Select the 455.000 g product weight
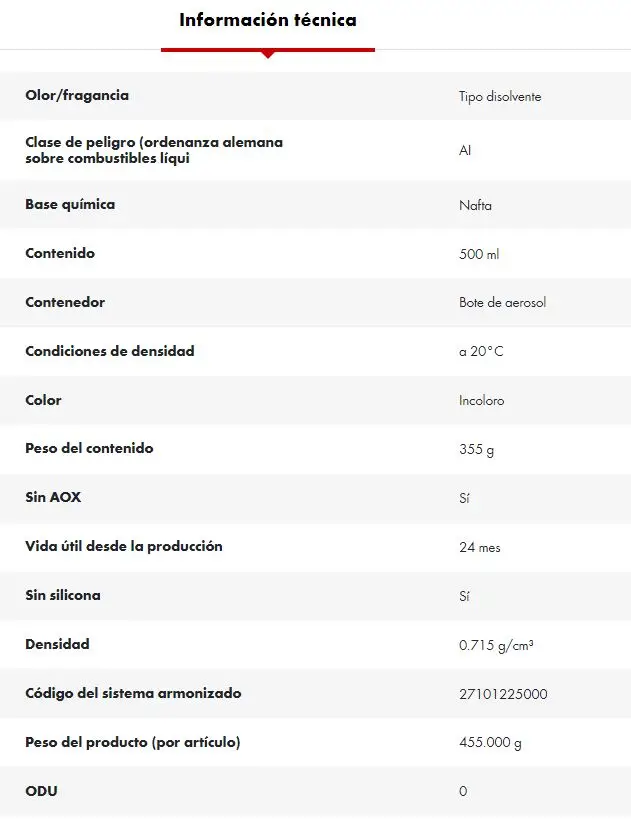 coord(490,743)
